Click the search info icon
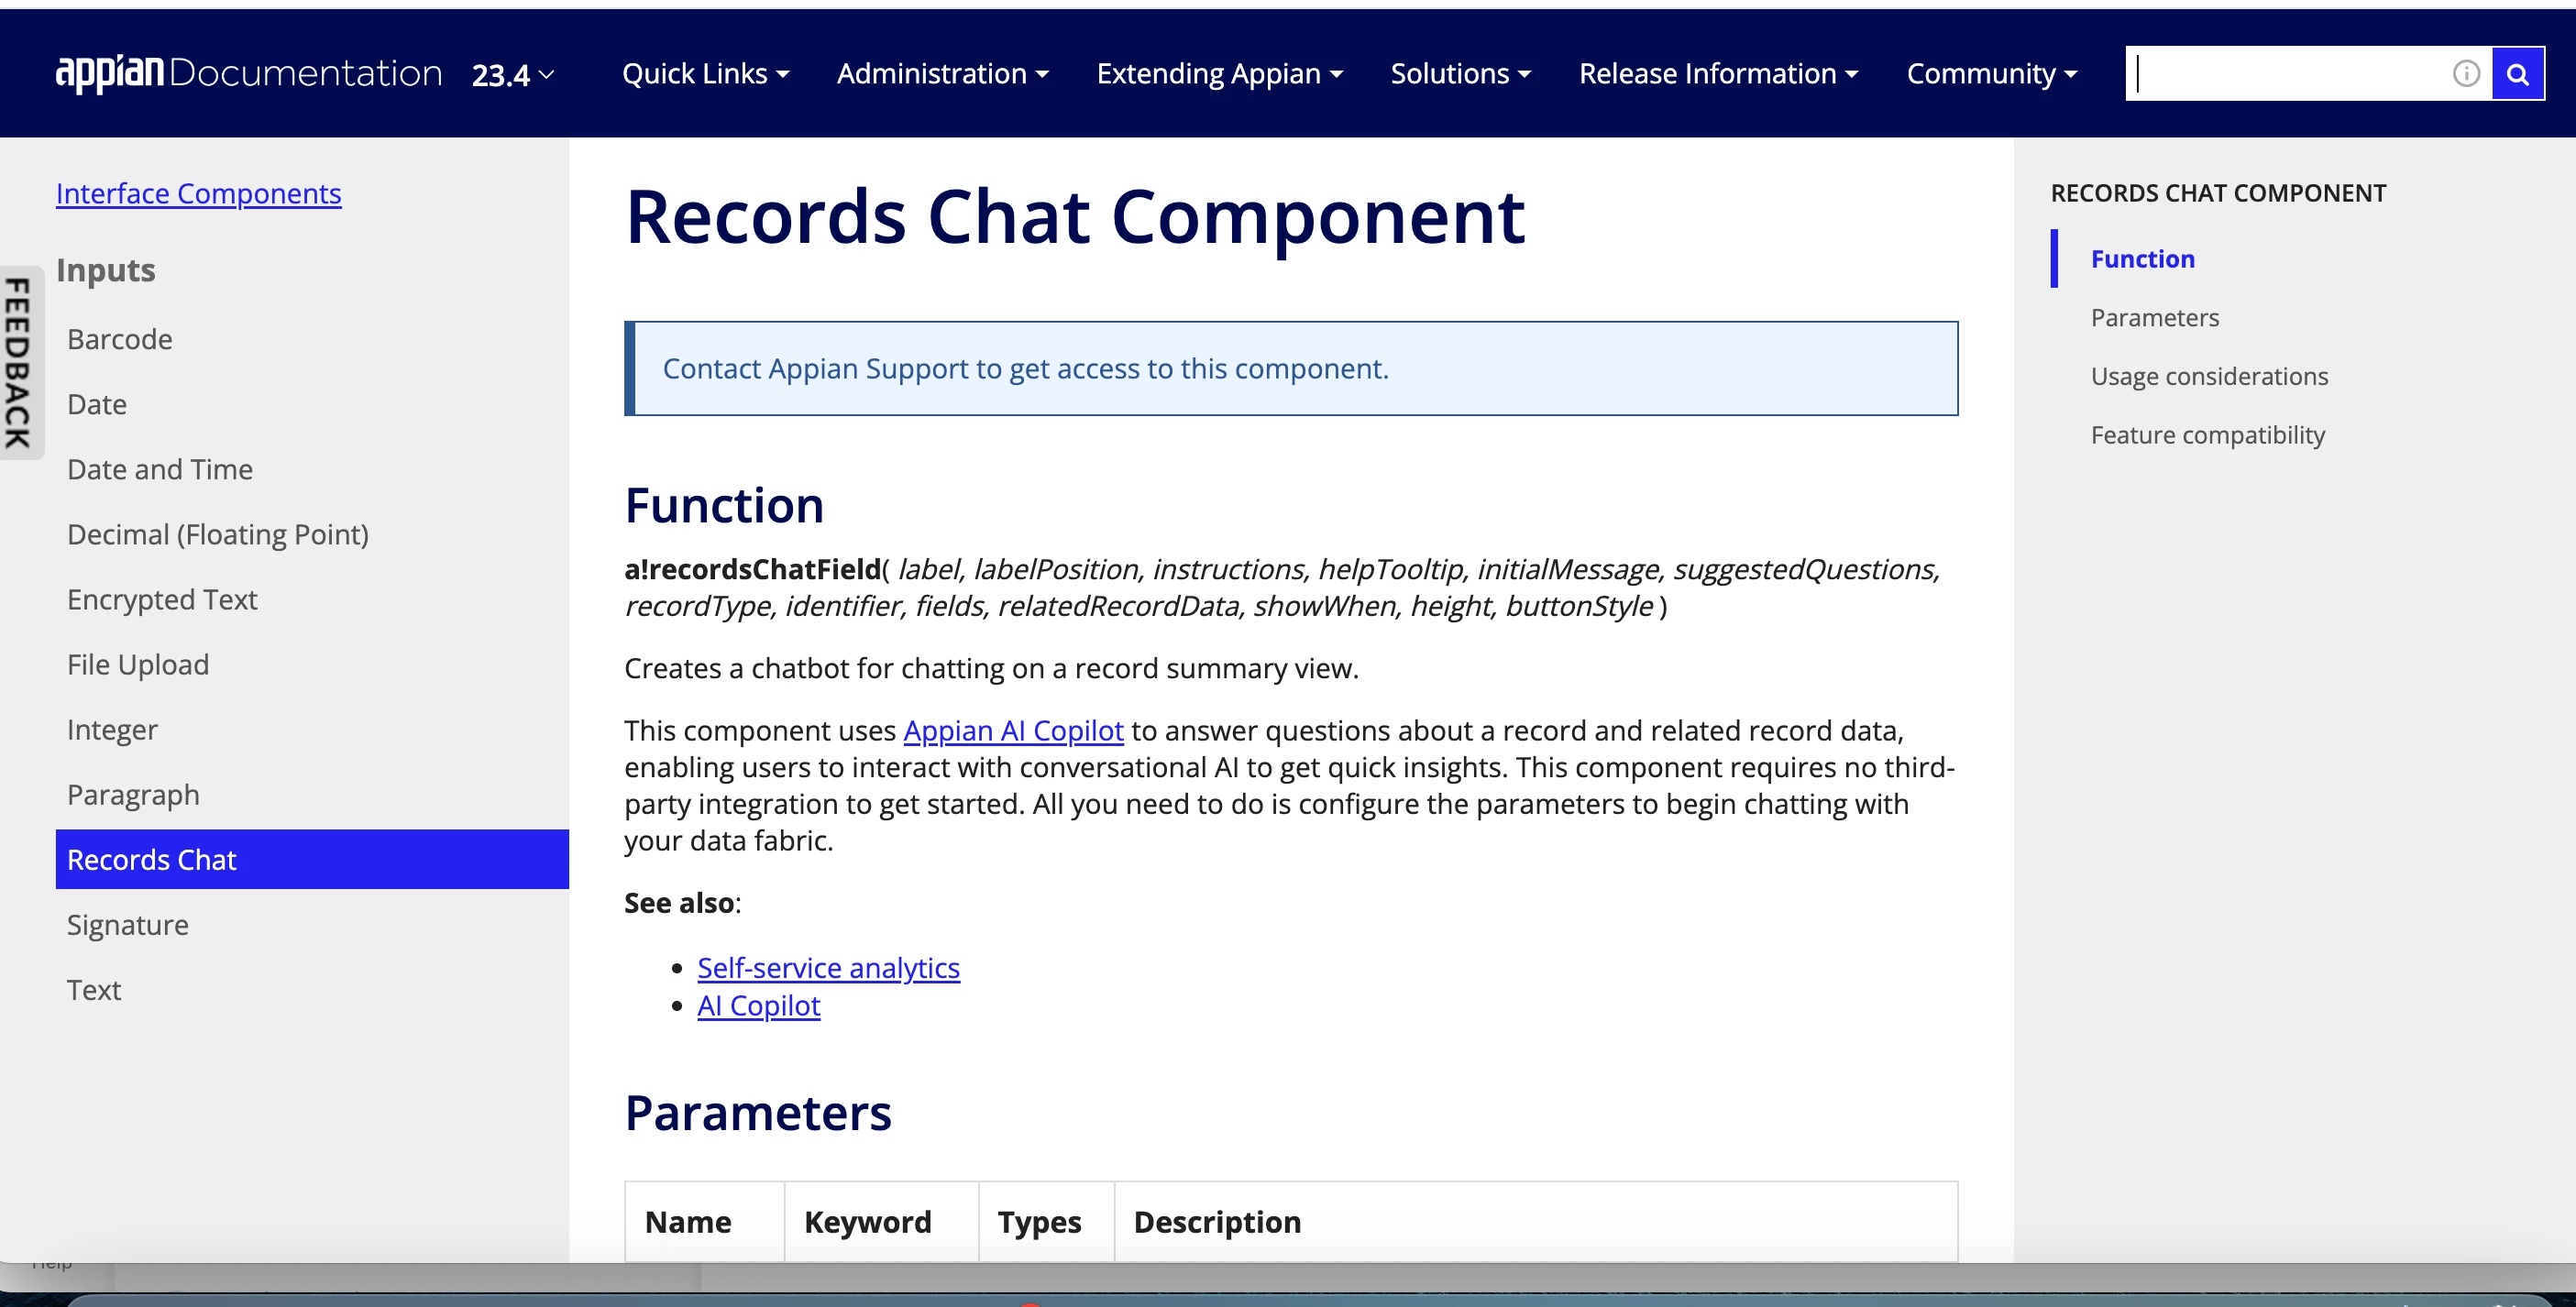The width and height of the screenshot is (2576, 1307). tap(2466, 73)
